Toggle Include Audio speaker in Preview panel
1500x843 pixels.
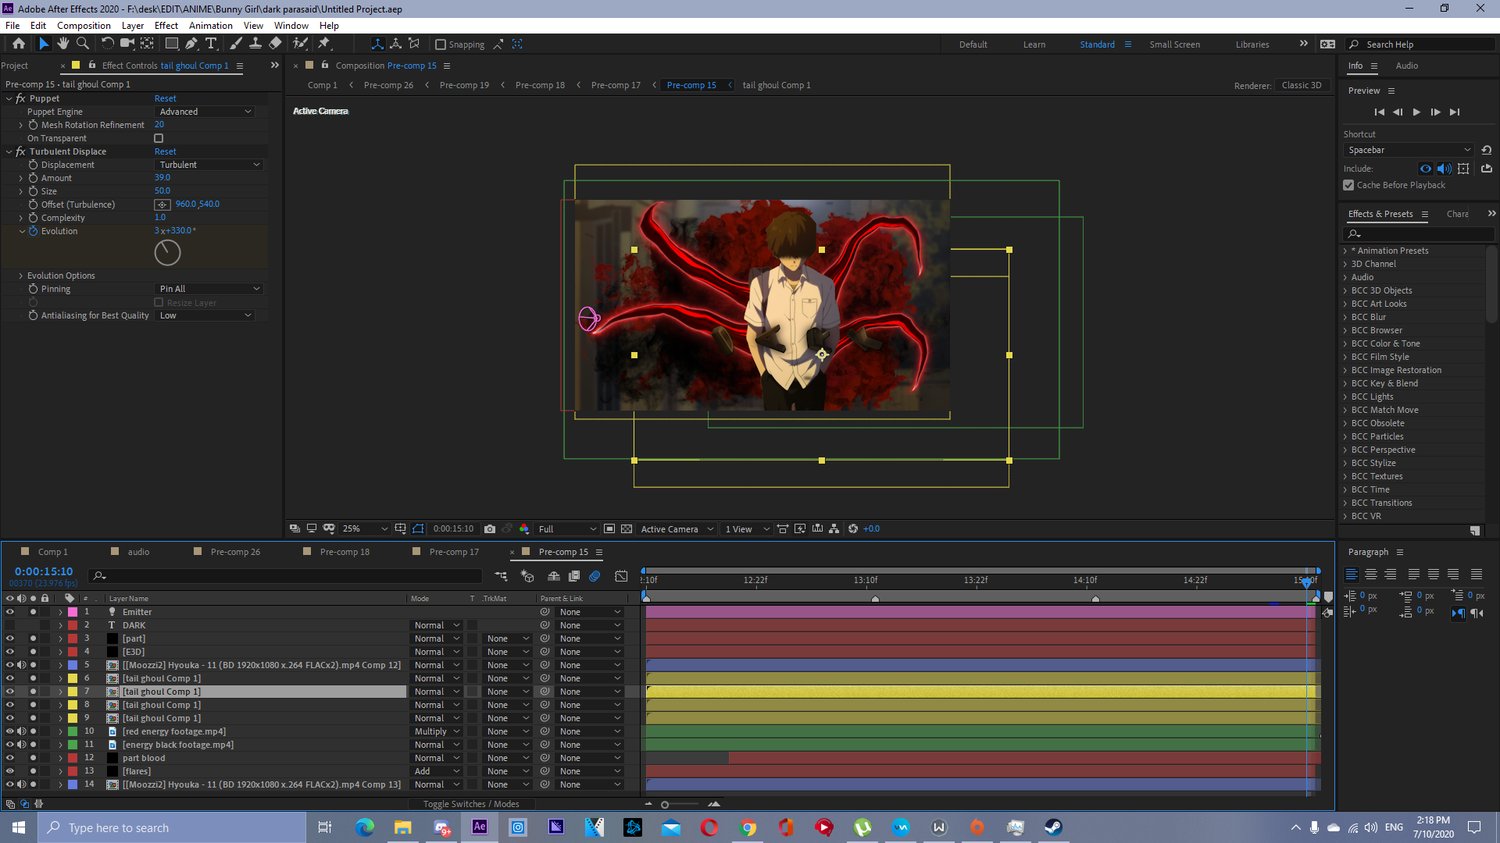coord(1444,168)
